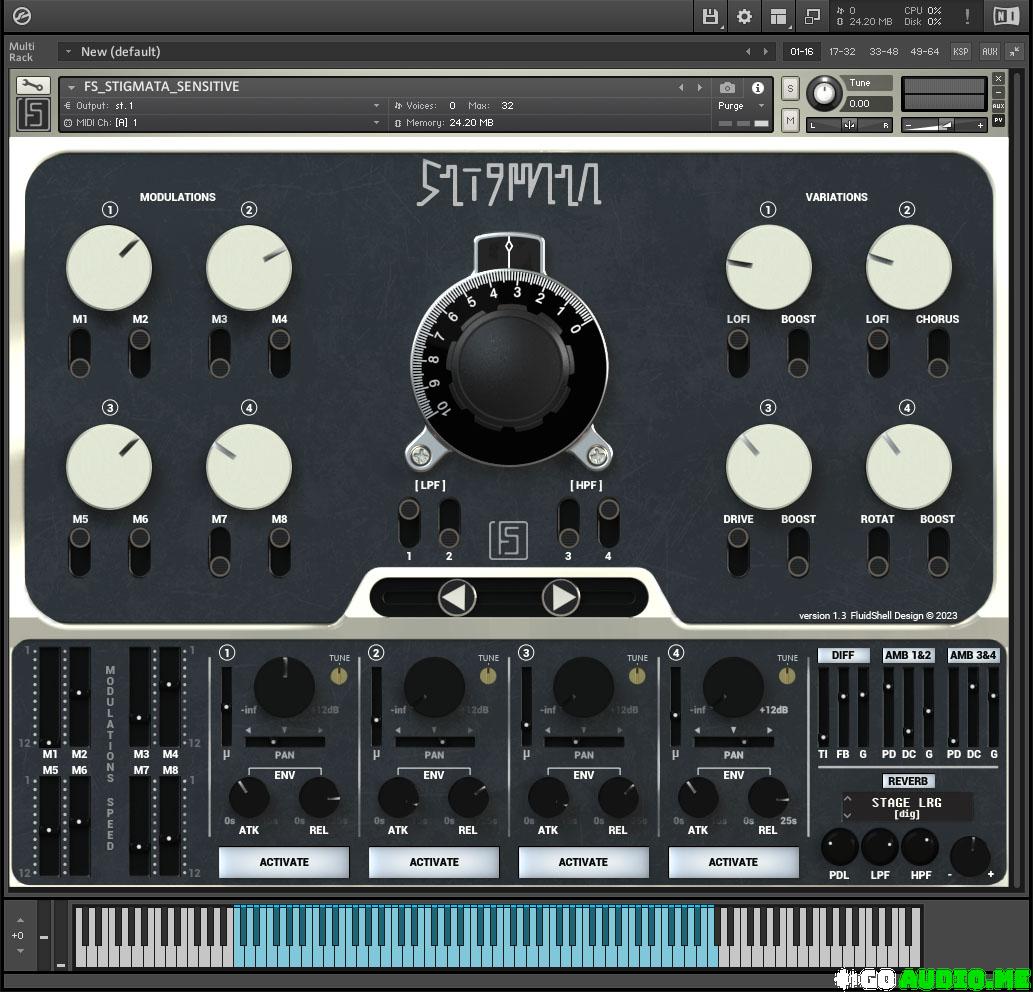Select previous reverb type up arrow
This screenshot has width=1033, height=992.
(848, 799)
